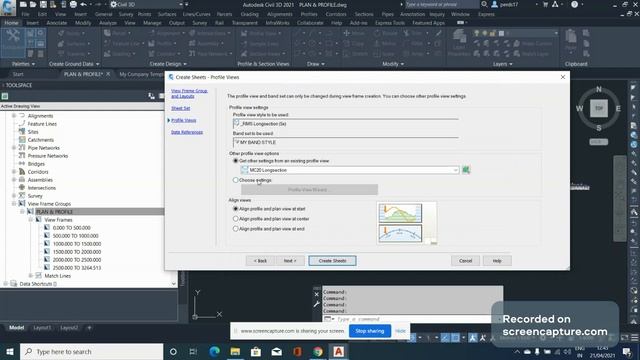Click the Corridors collection icon in Toolspace
640x360 pixels.
(x=22, y=172)
